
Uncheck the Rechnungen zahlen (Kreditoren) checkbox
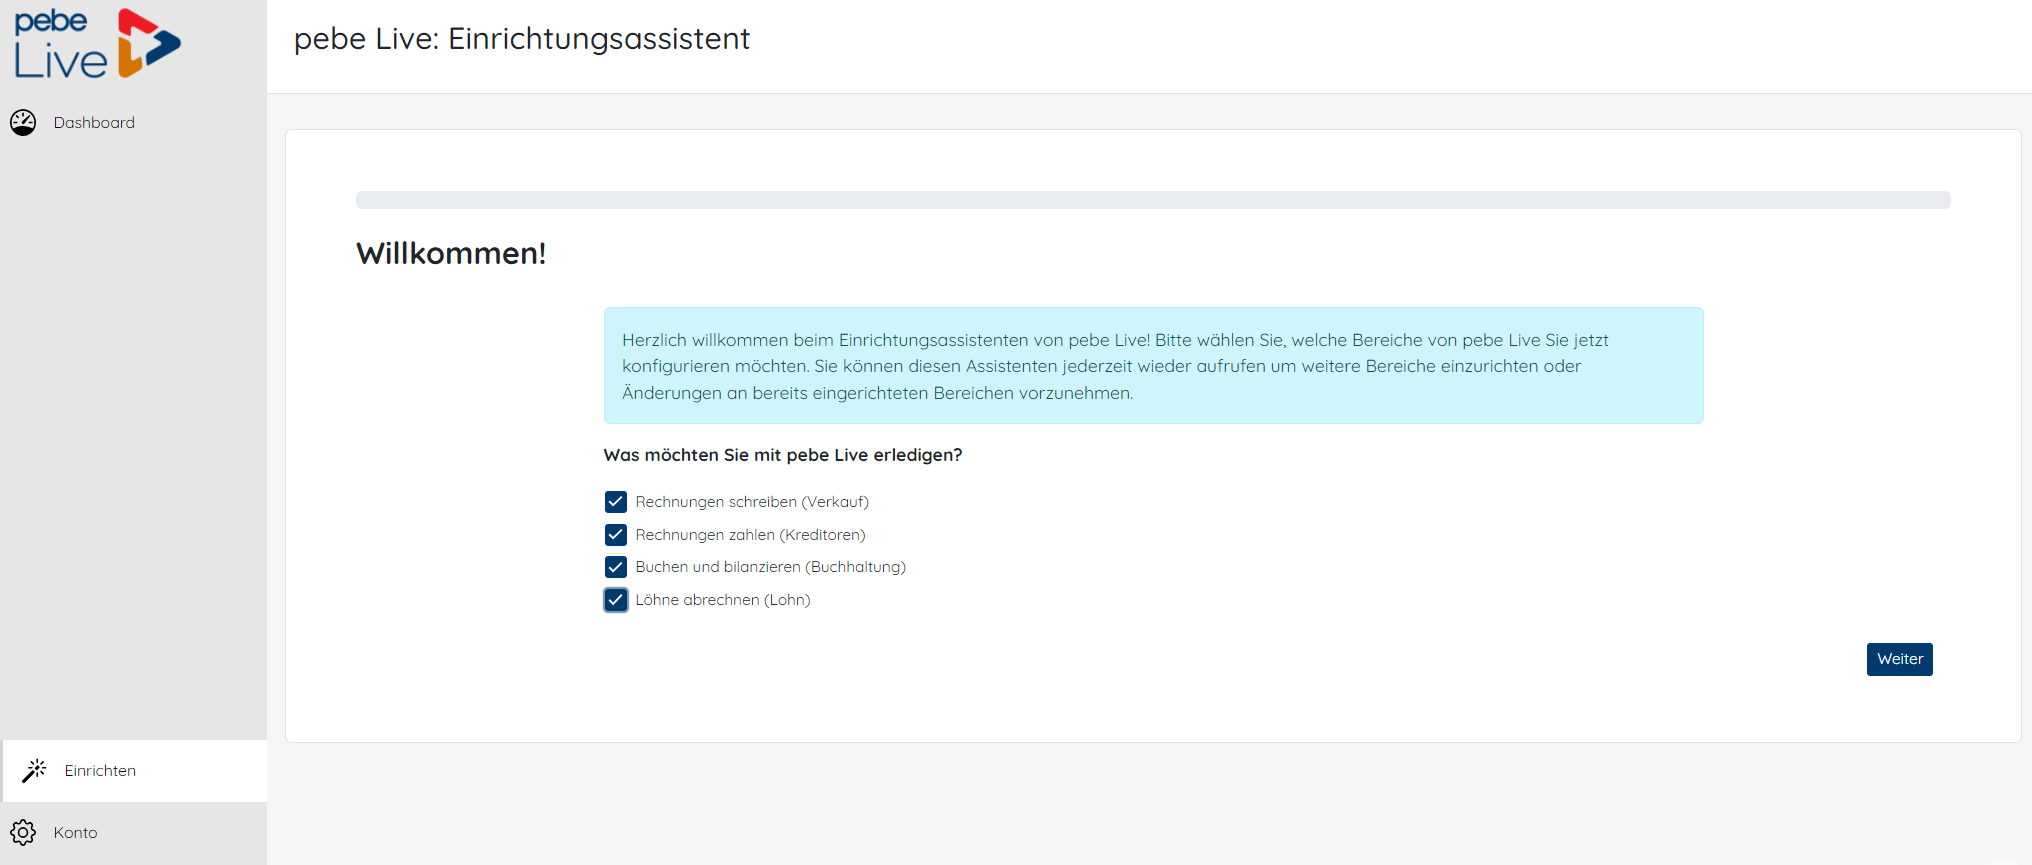coord(616,535)
